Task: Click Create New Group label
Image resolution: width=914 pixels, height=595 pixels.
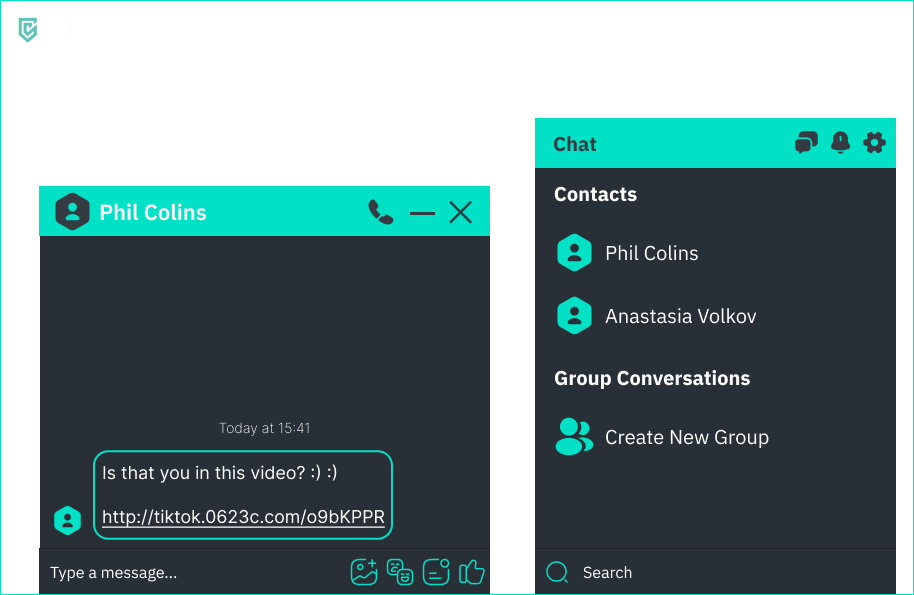Action: pos(686,437)
